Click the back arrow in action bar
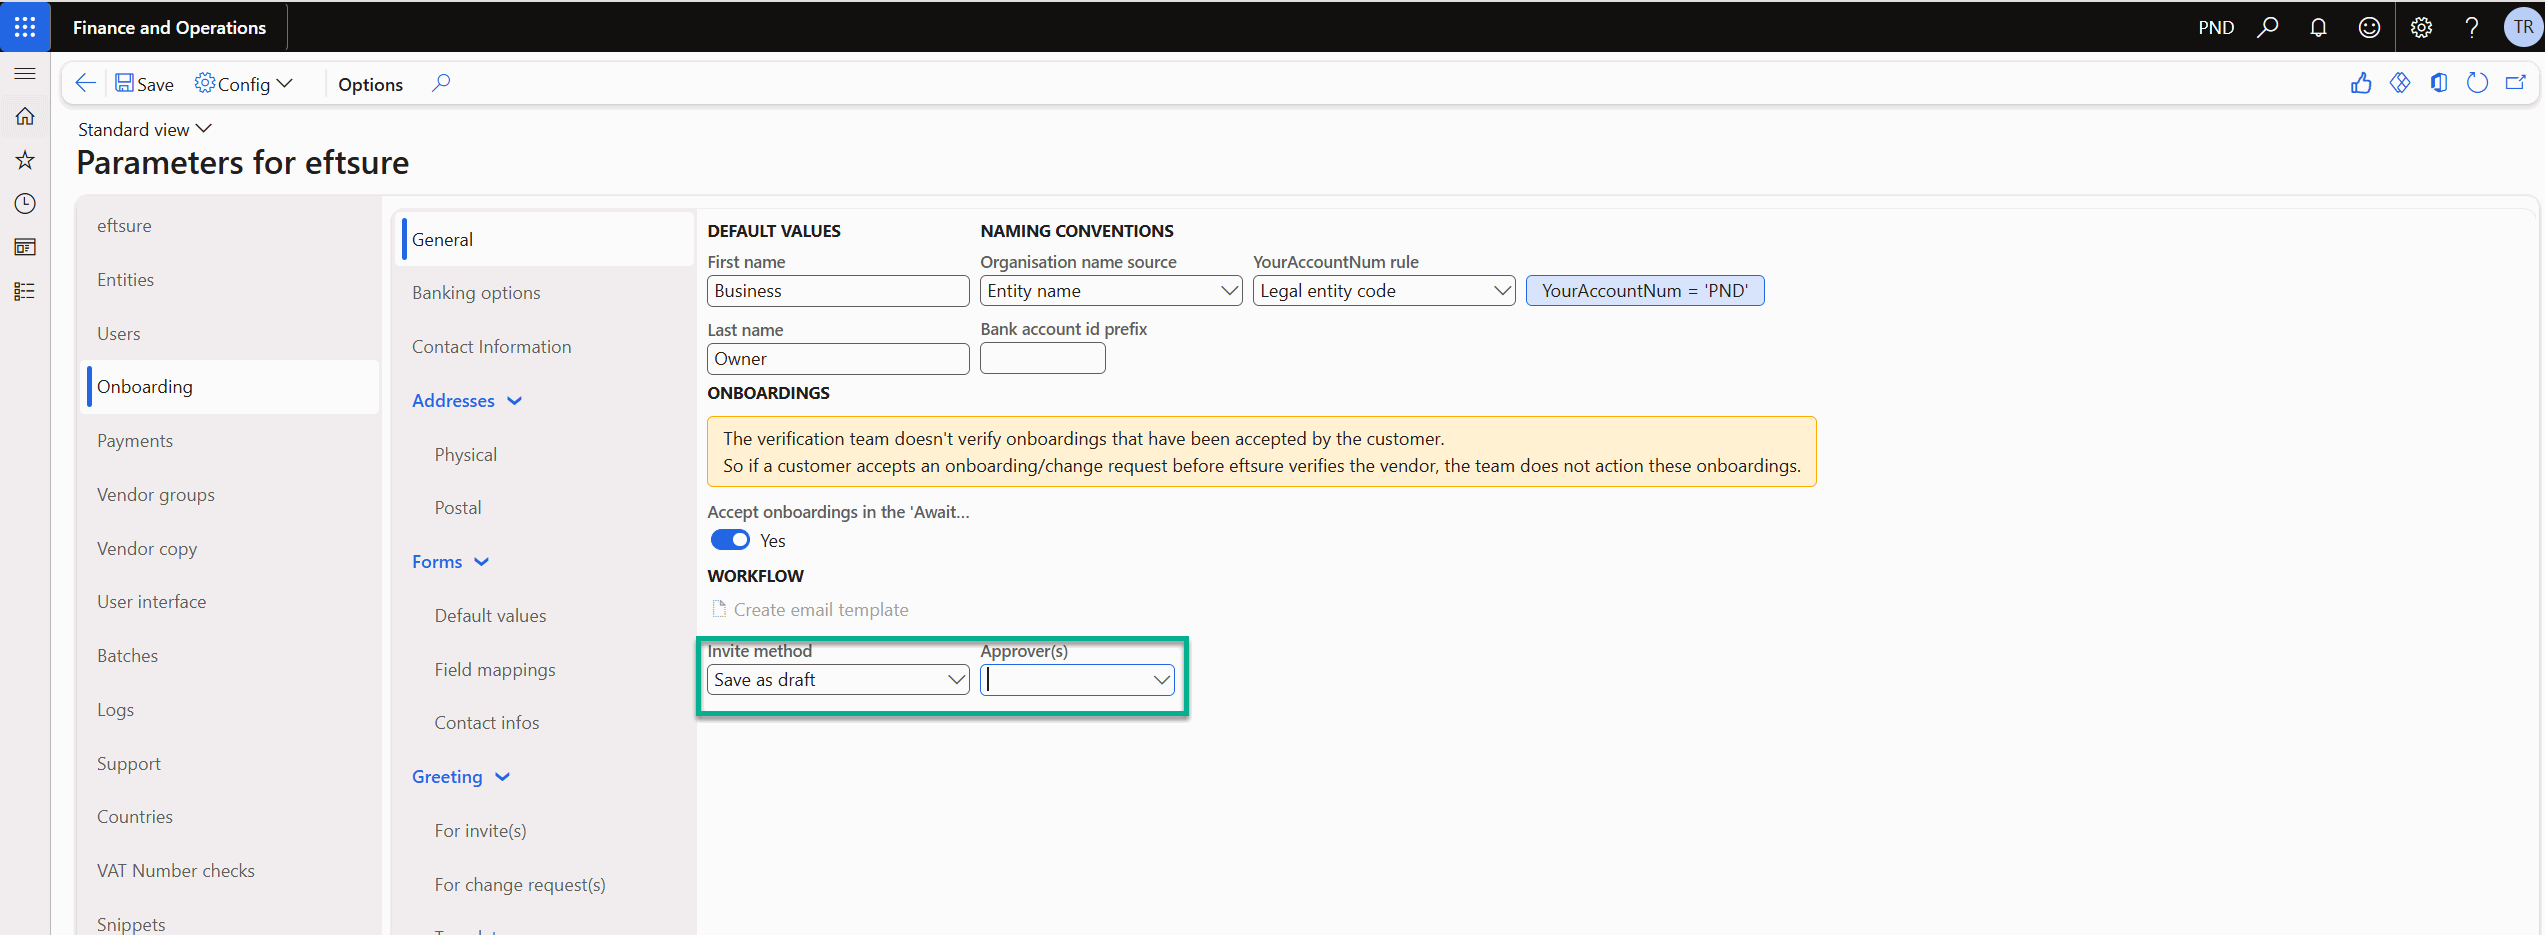Screen dimensions: 2545x935 pos(86,83)
